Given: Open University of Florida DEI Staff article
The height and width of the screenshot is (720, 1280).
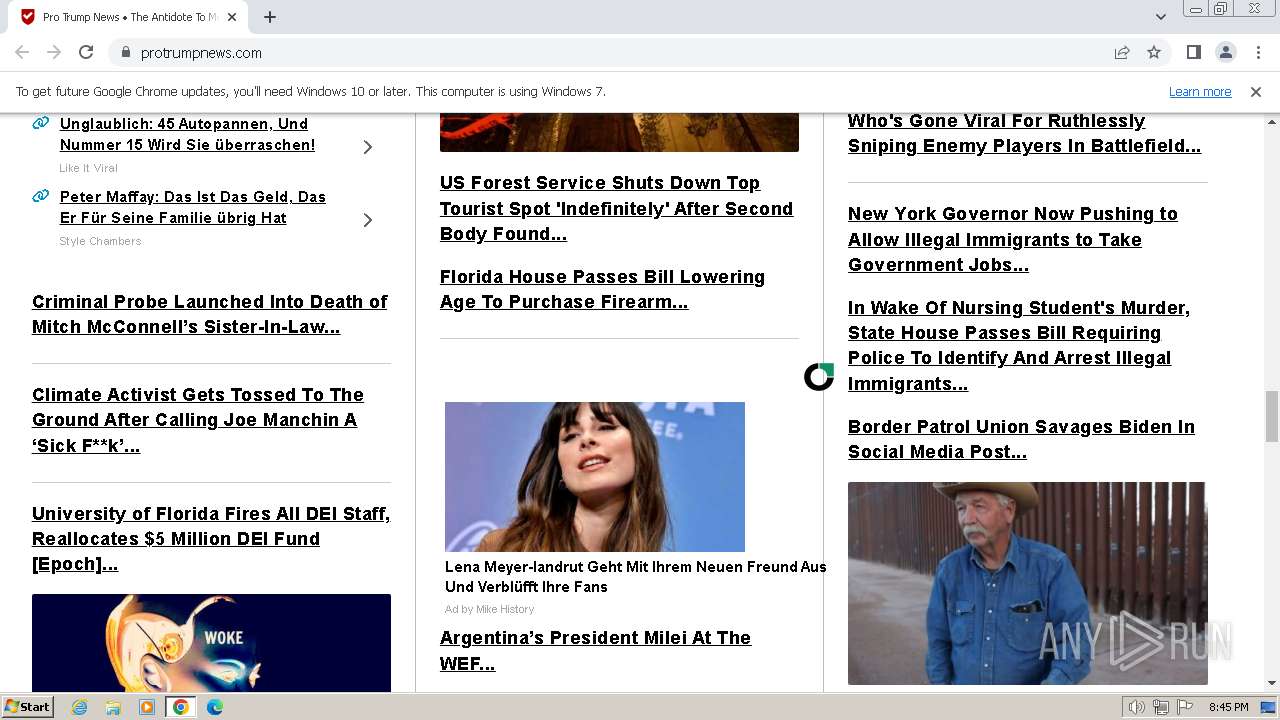Looking at the screenshot, I should coord(211,539).
